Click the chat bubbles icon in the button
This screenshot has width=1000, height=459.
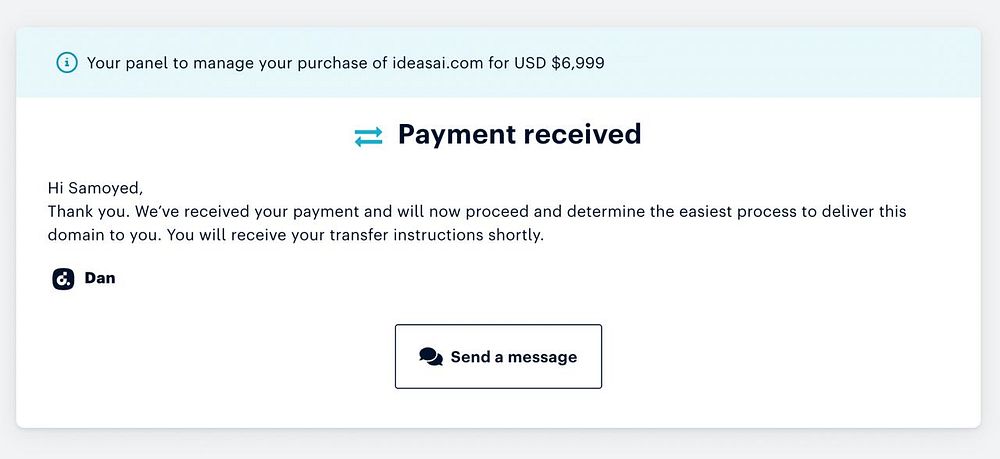tap(431, 357)
